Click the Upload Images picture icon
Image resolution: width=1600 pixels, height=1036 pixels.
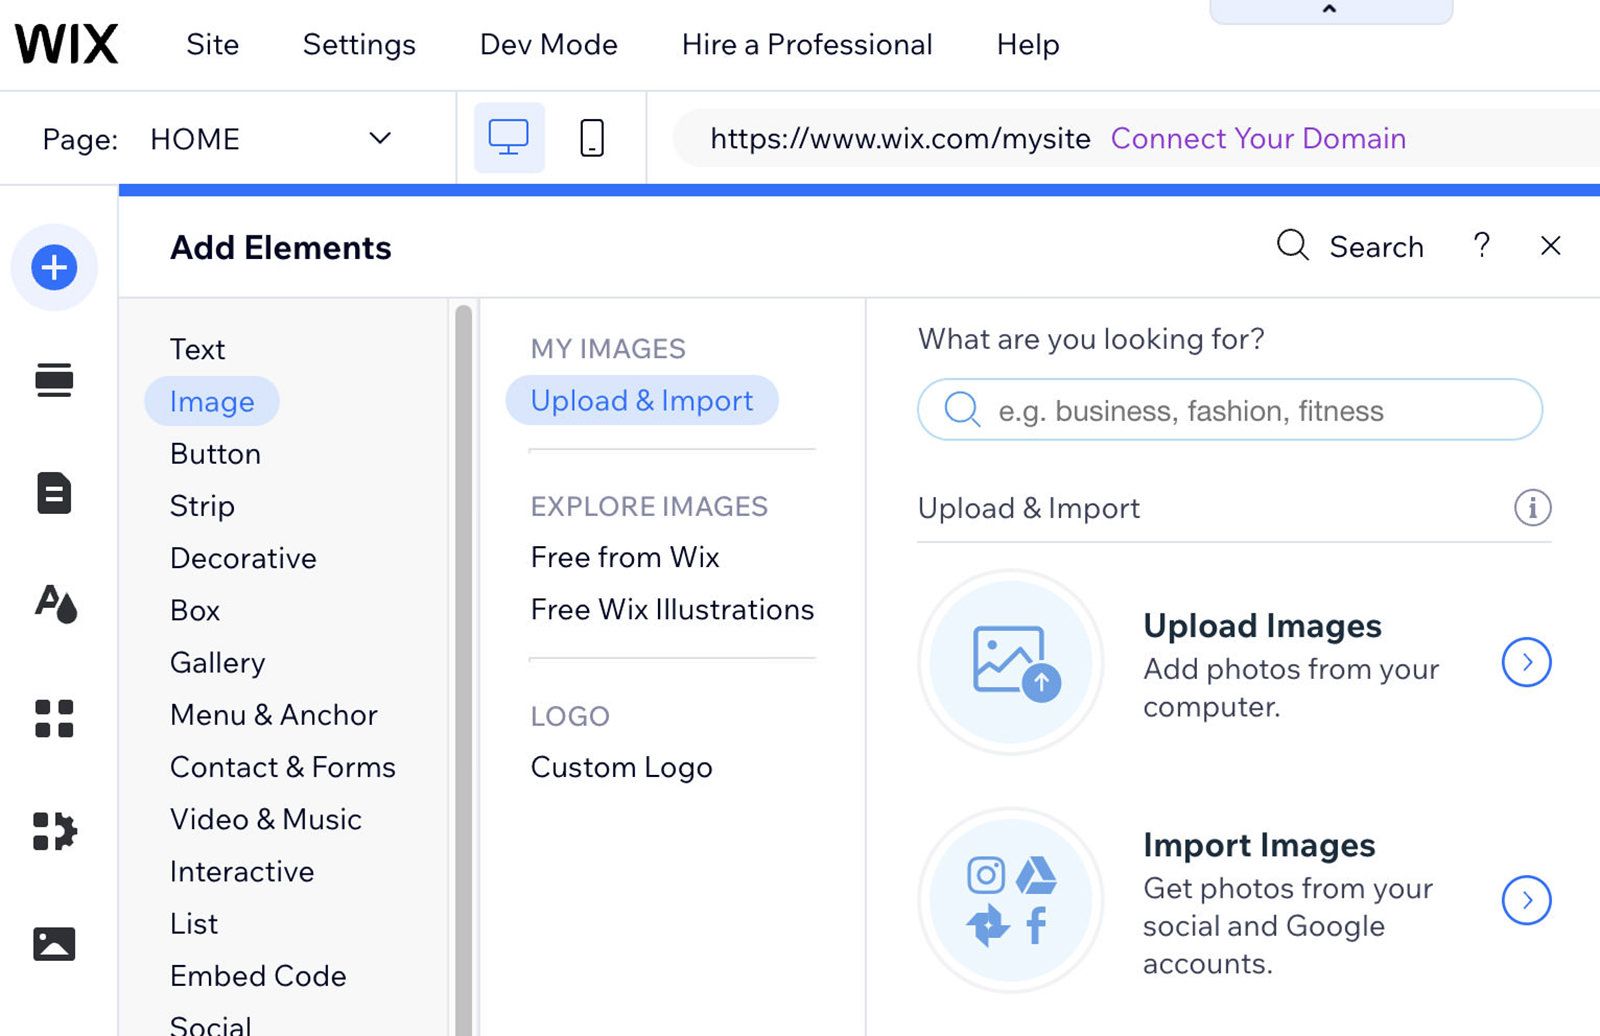pos(1011,662)
